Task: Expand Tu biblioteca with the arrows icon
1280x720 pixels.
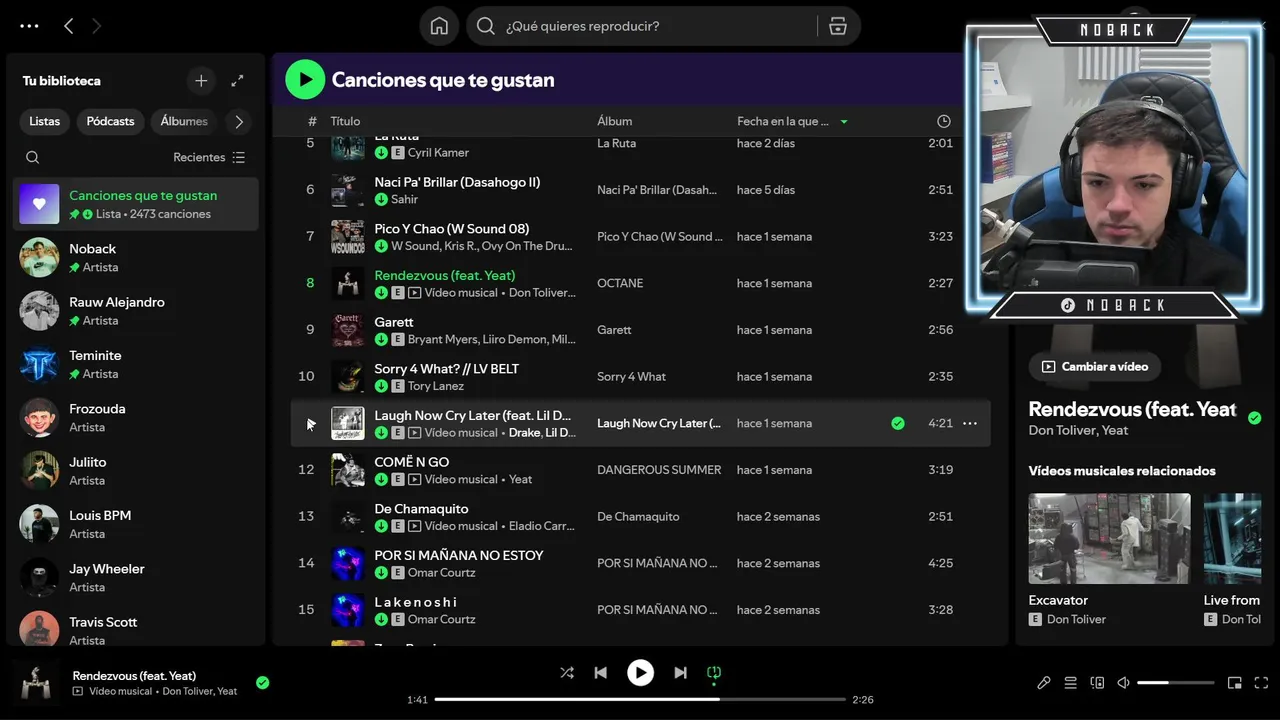Action: pos(237,81)
